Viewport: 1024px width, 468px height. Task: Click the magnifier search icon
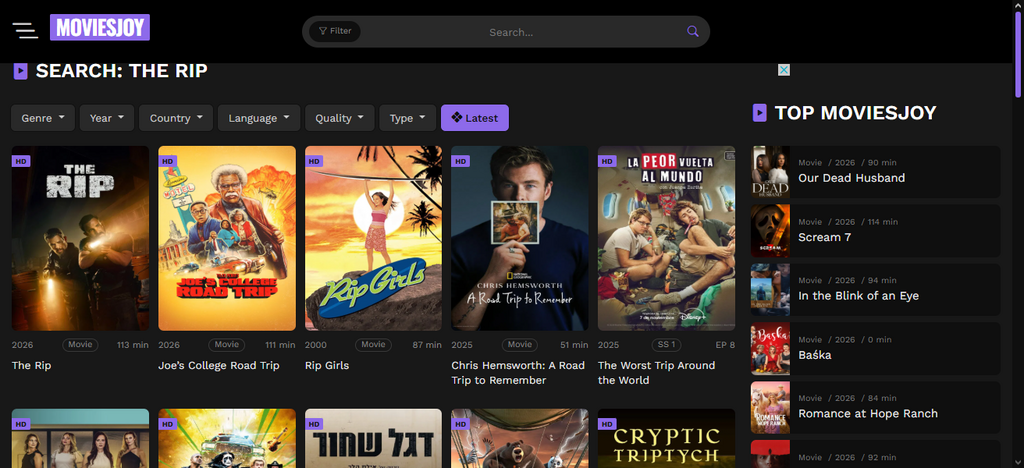[692, 31]
